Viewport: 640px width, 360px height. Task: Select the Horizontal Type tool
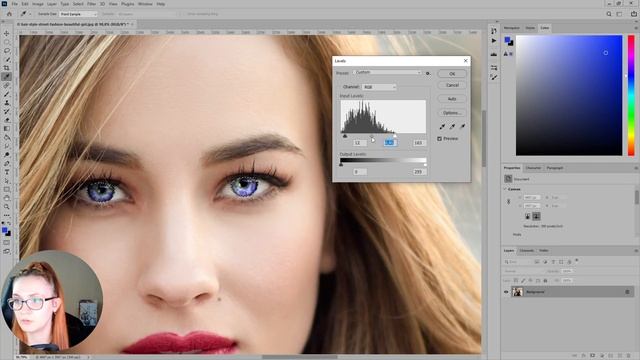point(7,172)
